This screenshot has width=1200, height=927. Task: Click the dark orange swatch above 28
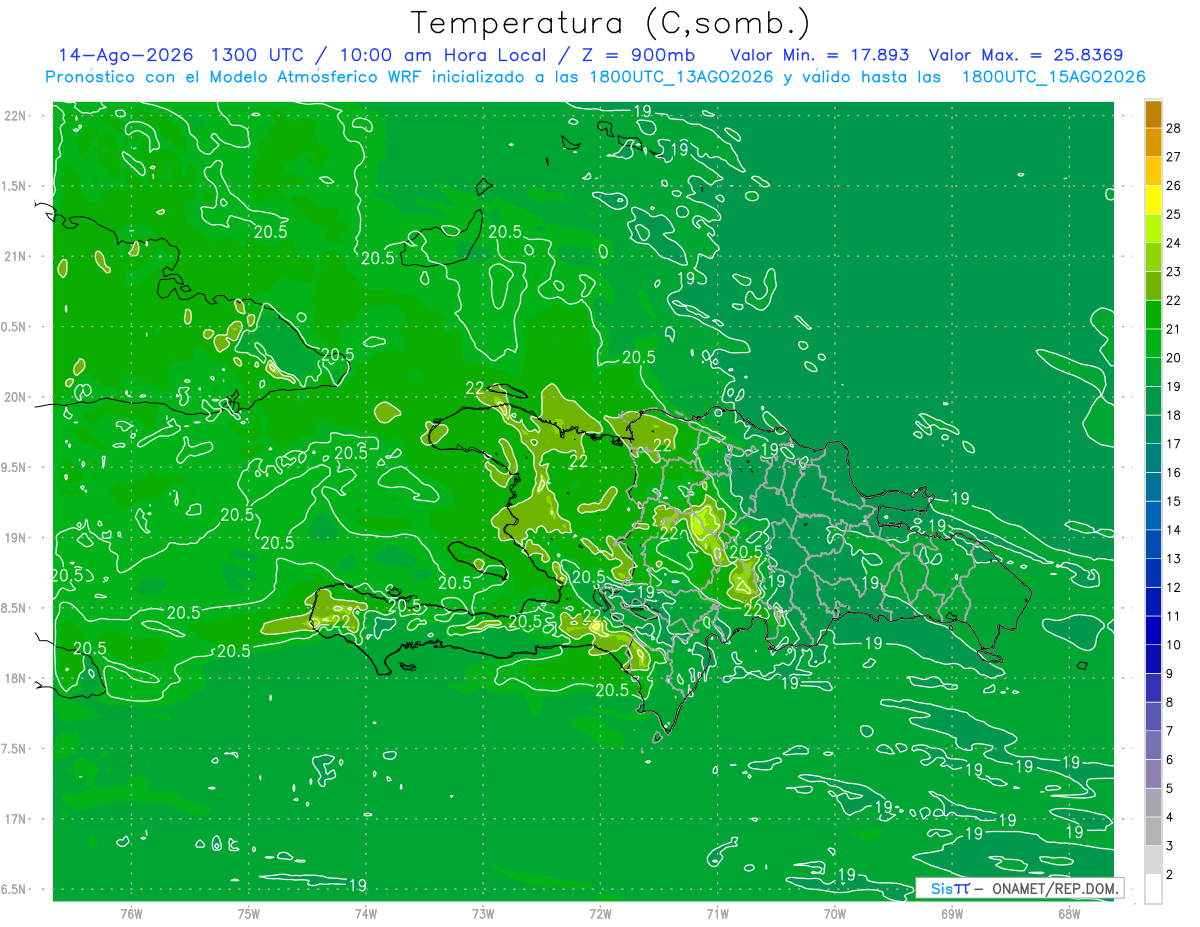1153,114
